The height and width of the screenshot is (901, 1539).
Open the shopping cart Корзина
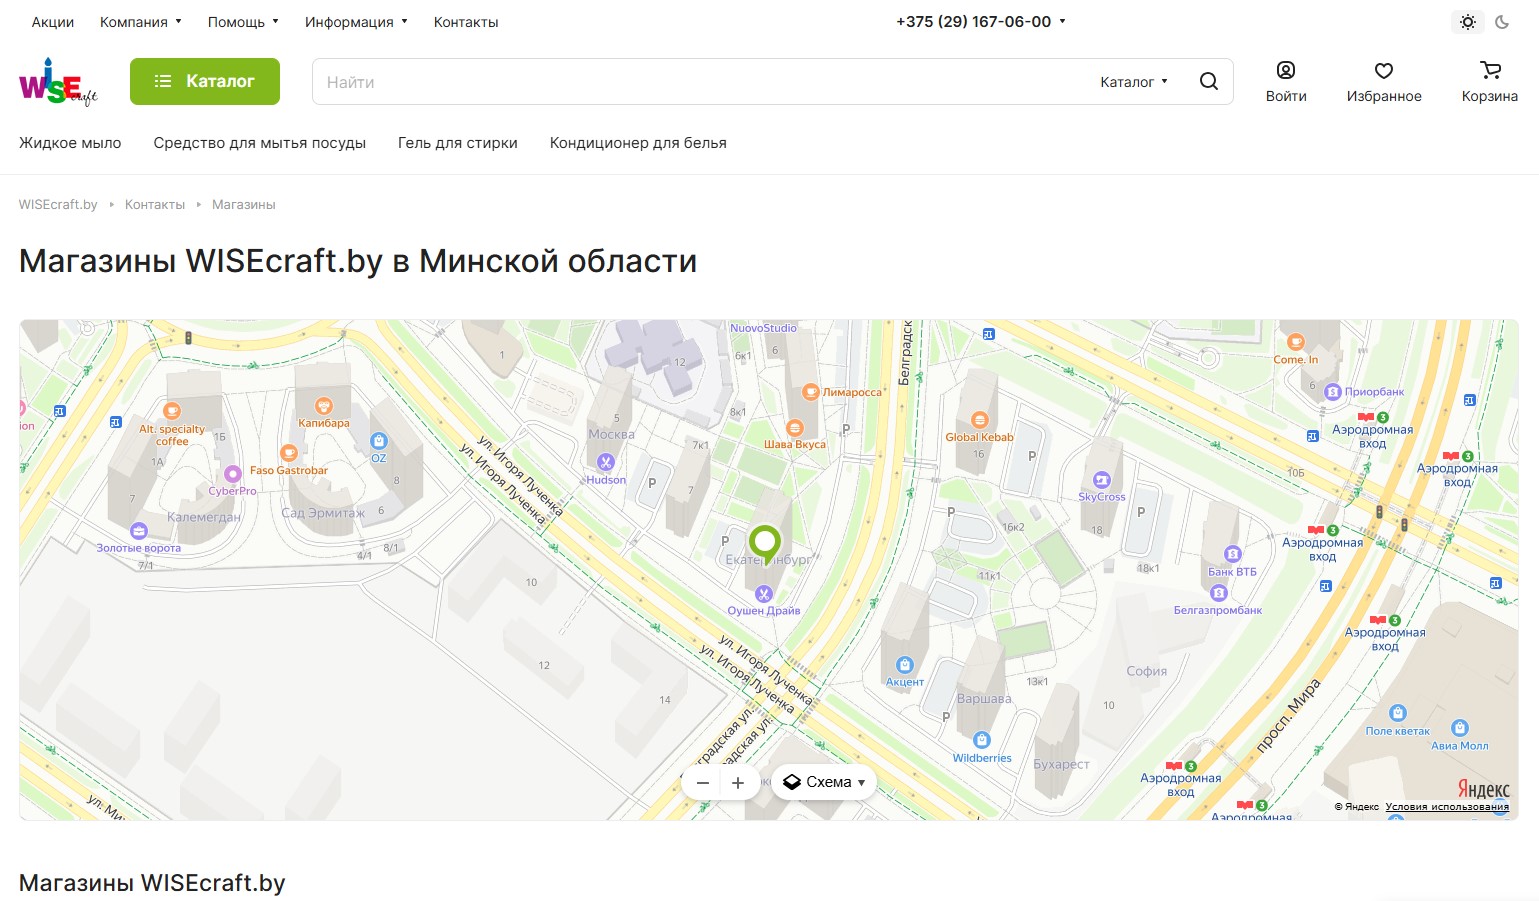(x=1489, y=82)
